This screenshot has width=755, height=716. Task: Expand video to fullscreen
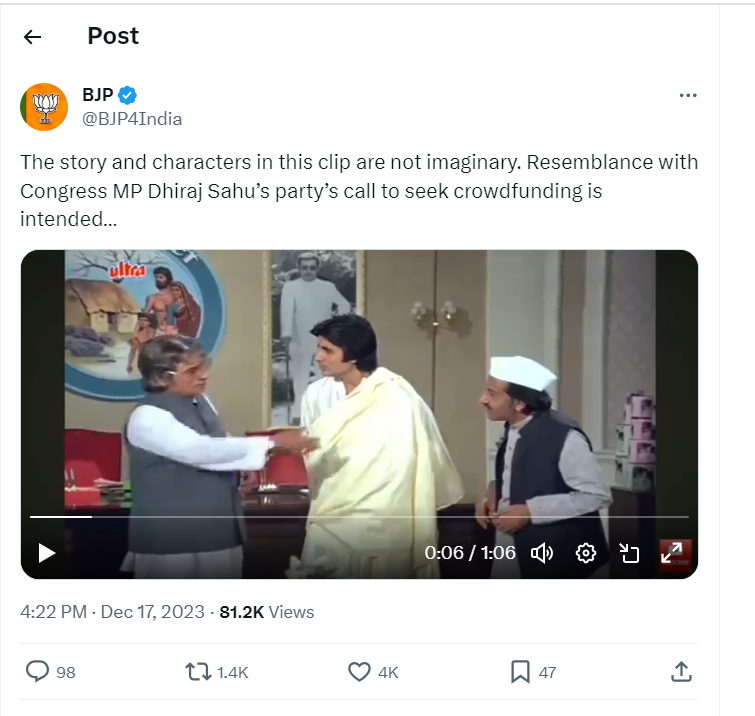(x=672, y=553)
